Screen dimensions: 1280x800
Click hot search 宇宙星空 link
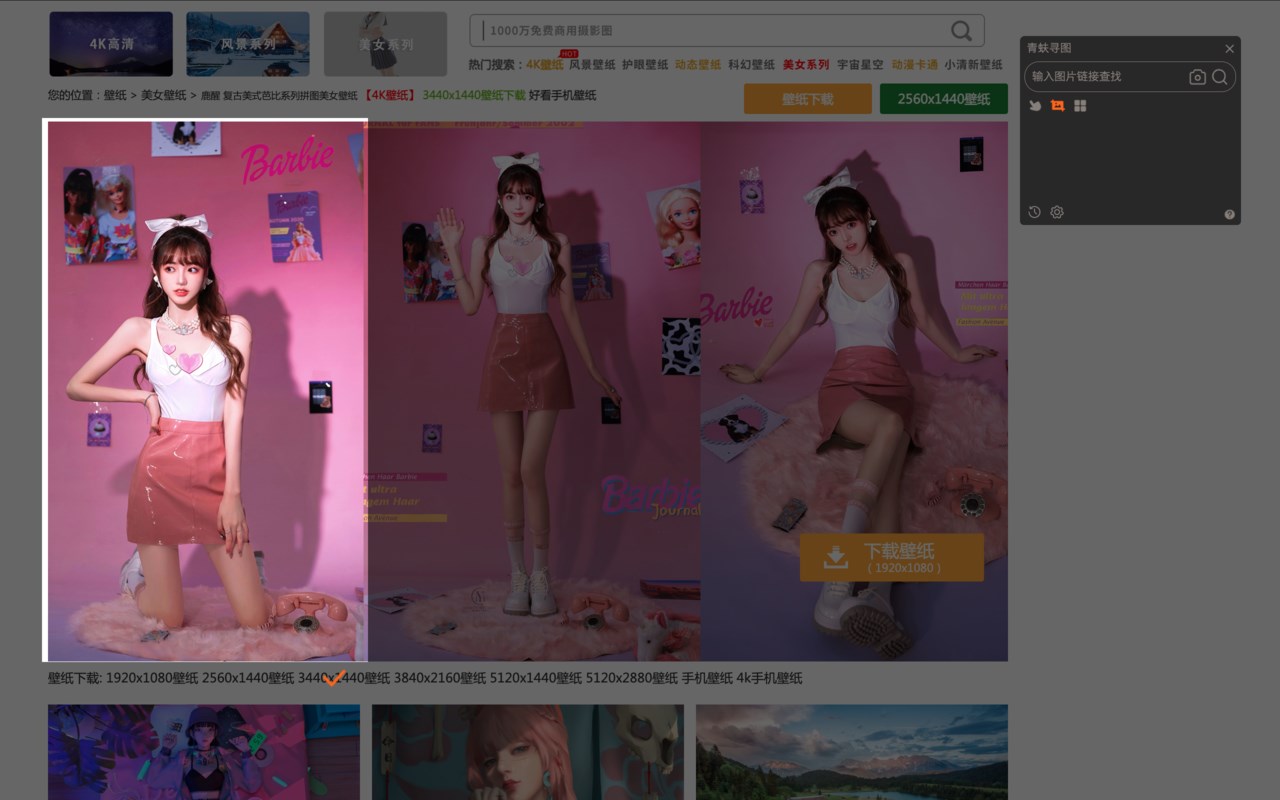pos(860,64)
